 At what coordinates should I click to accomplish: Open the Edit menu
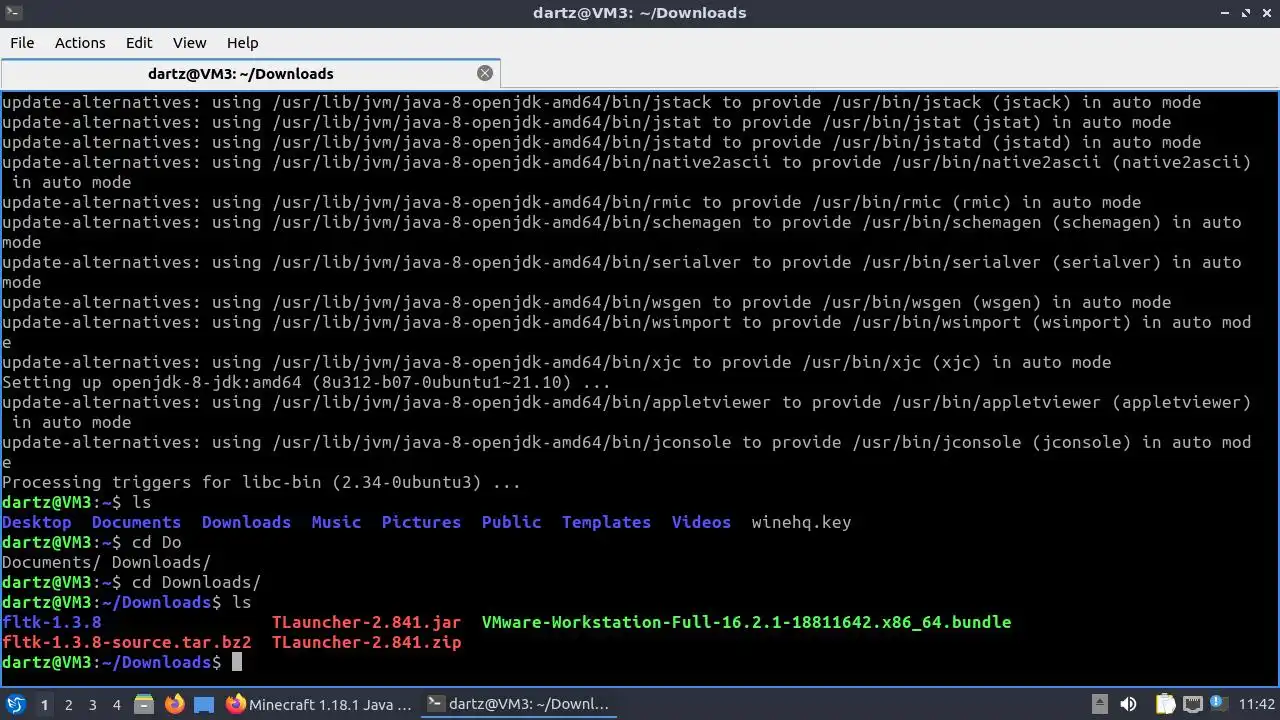pyautogui.click(x=139, y=43)
